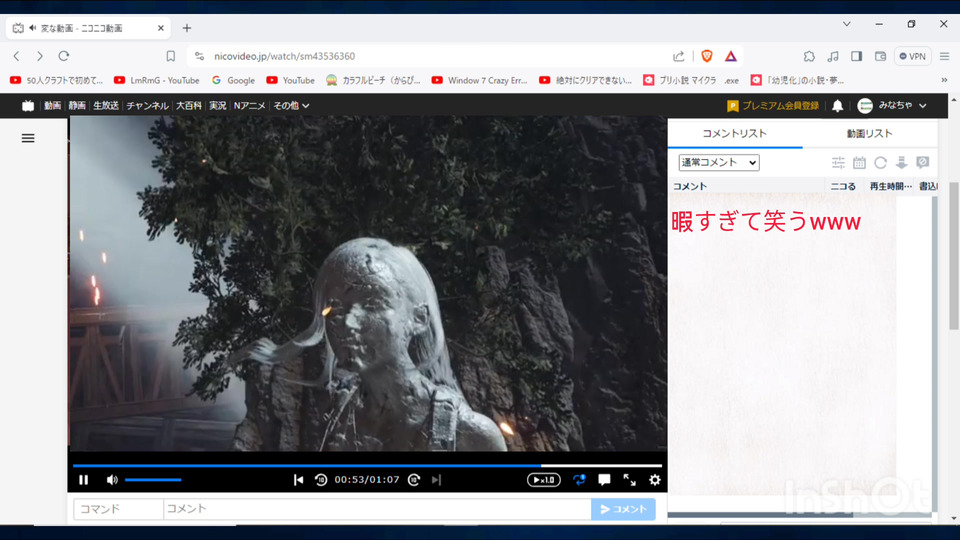Bookmark this page

click(x=171, y=56)
